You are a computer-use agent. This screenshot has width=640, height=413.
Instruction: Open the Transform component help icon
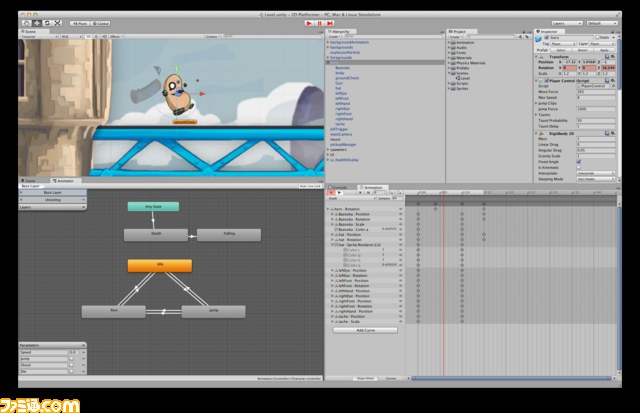[x=607, y=57]
